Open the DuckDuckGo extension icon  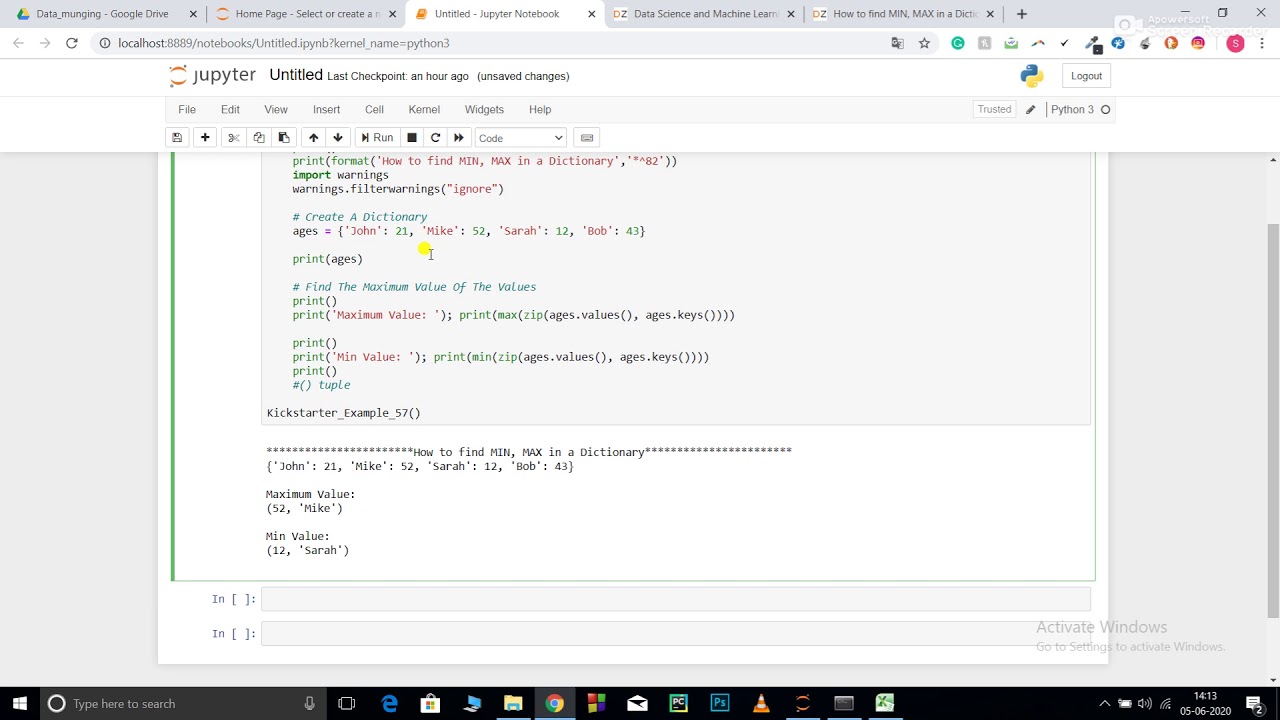pyautogui.click(x=1171, y=43)
